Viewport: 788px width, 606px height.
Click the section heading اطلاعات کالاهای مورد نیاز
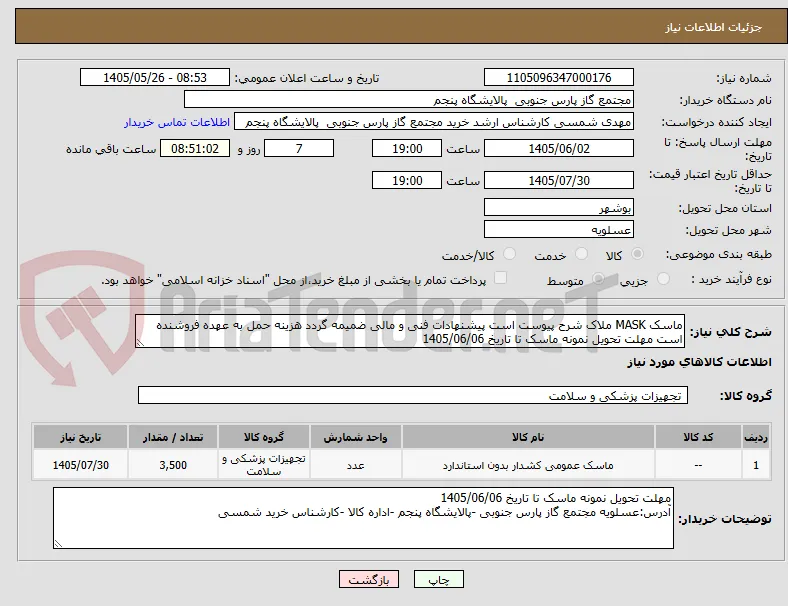(699, 362)
